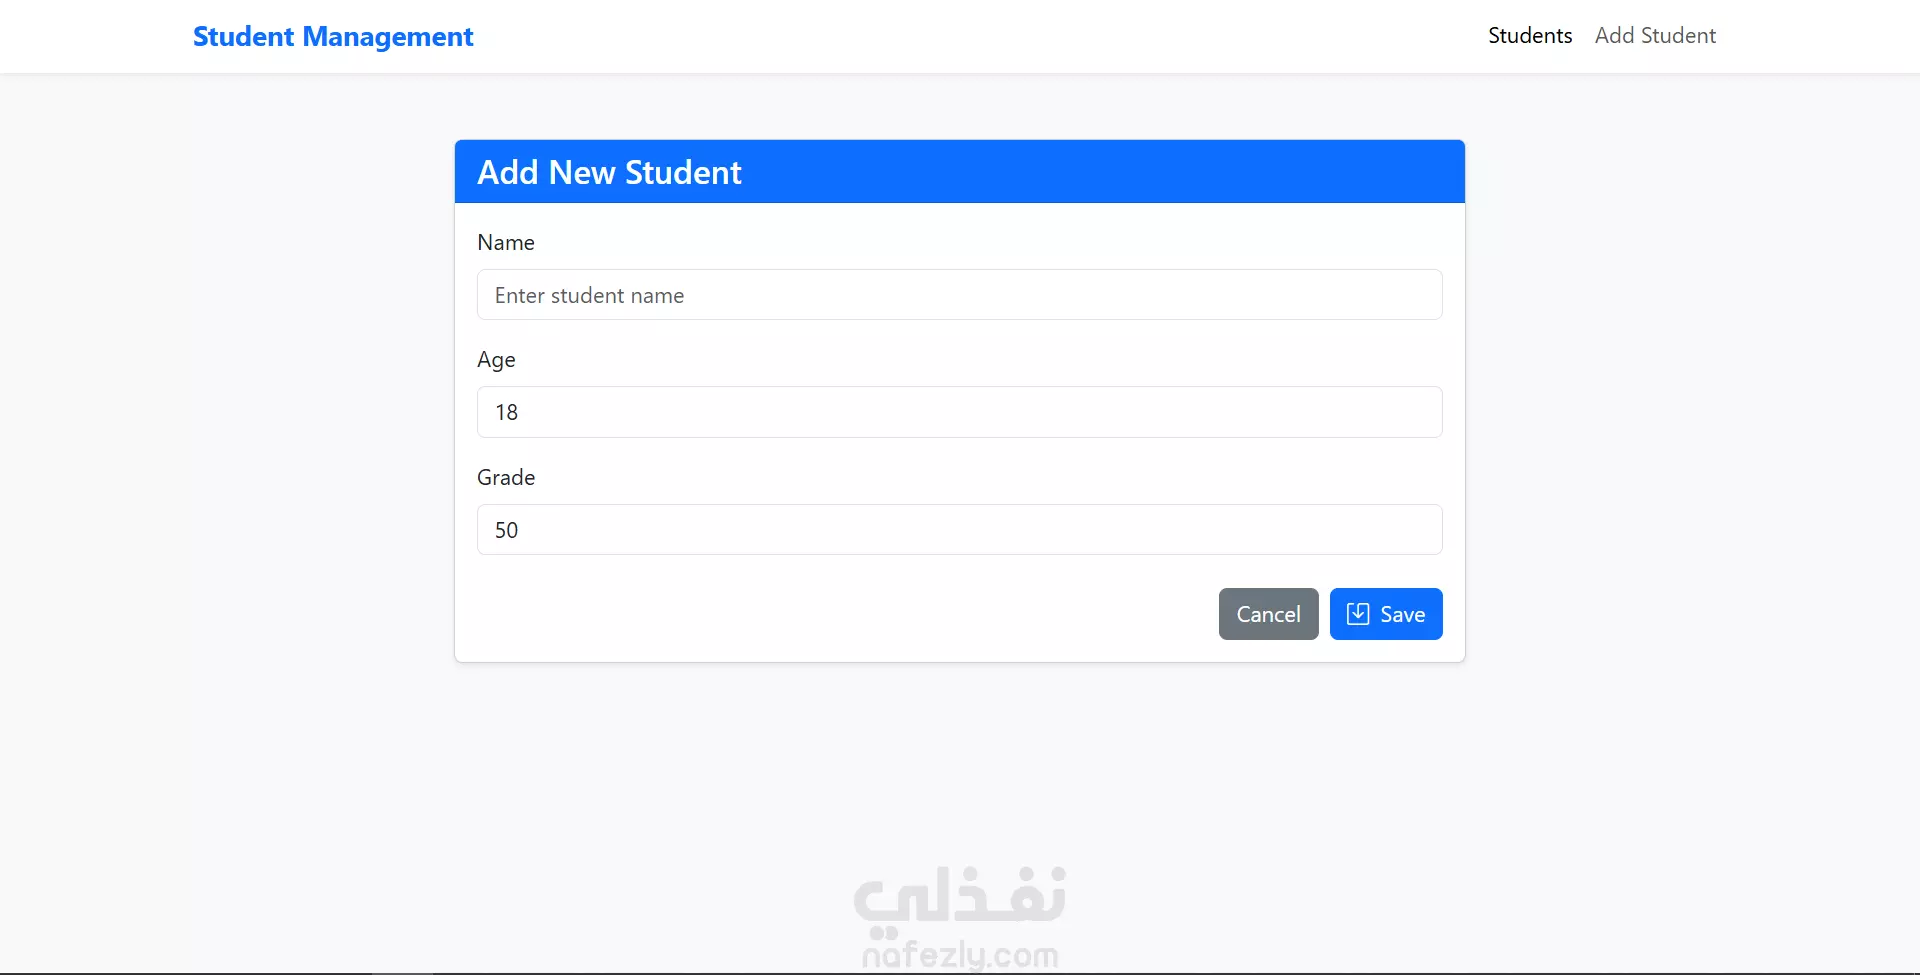Cancel adding the new student
This screenshot has height=975, width=1920.
[x=1268, y=614]
